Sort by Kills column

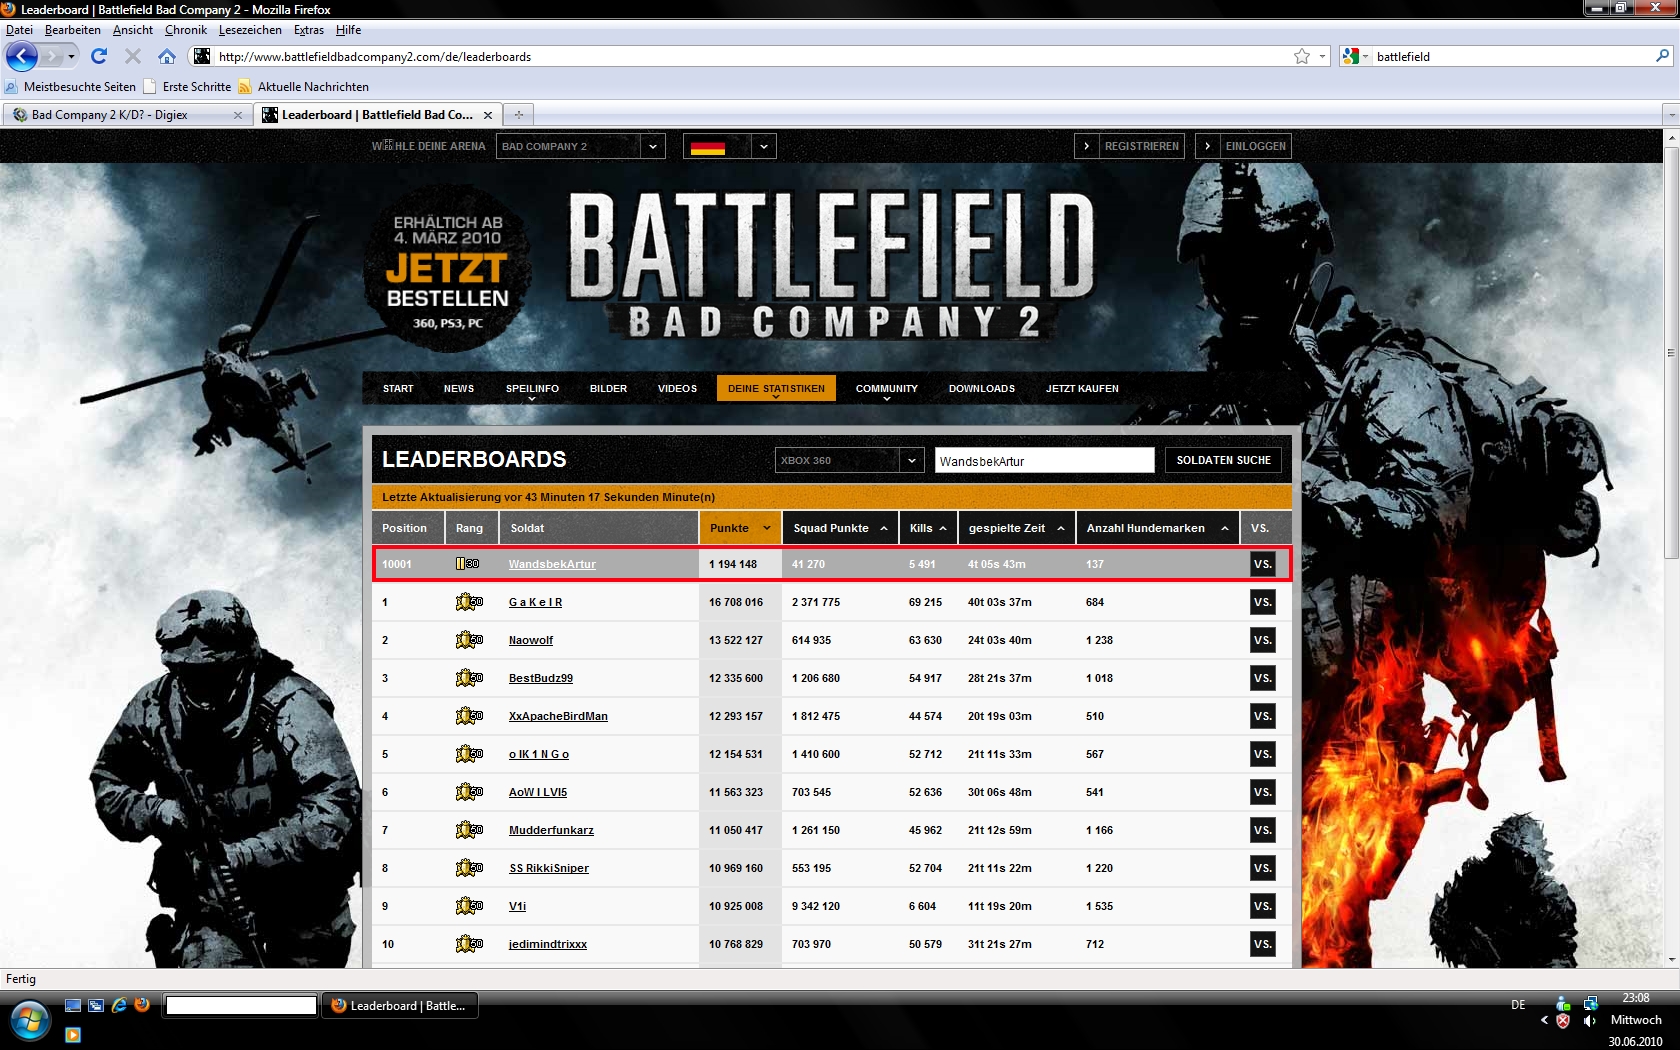[928, 528]
